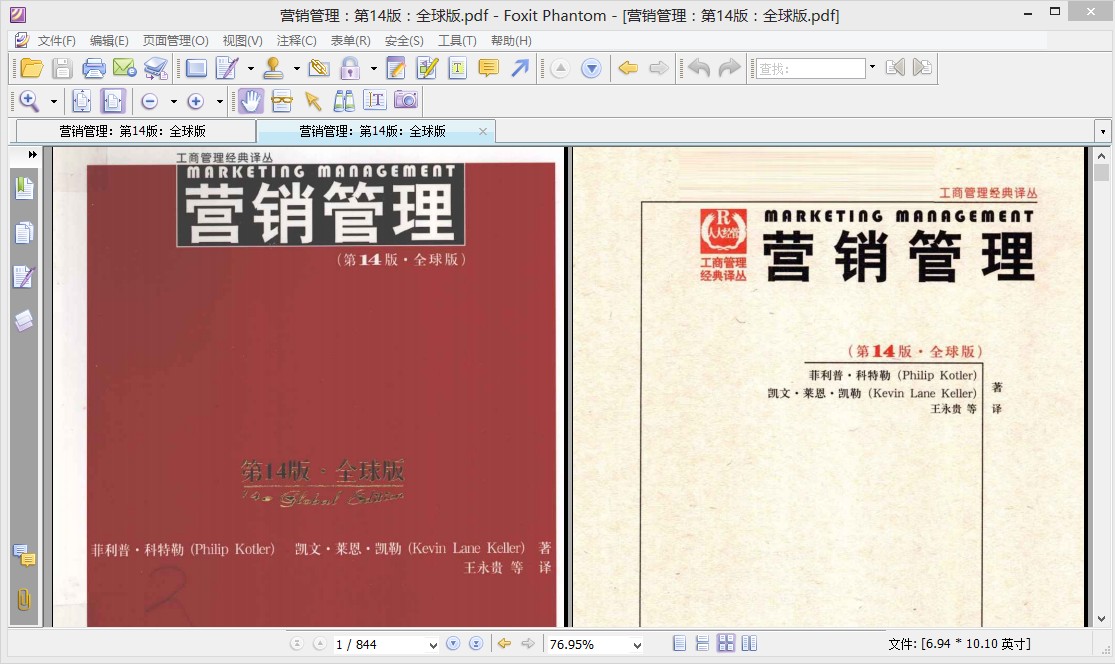Go to next page in status bar
The width and height of the screenshot is (1115, 664).
pos(453,644)
